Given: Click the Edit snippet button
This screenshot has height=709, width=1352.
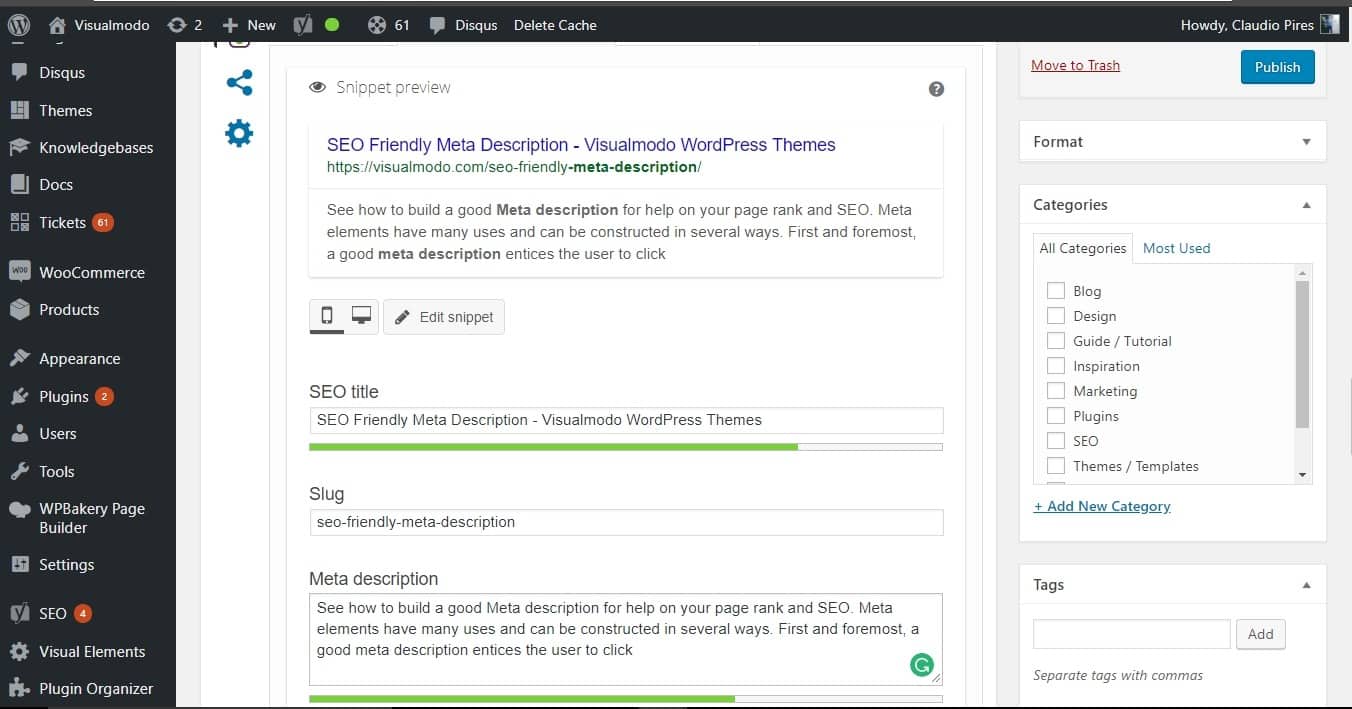Looking at the screenshot, I should pyautogui.click(x=444, y=317).
